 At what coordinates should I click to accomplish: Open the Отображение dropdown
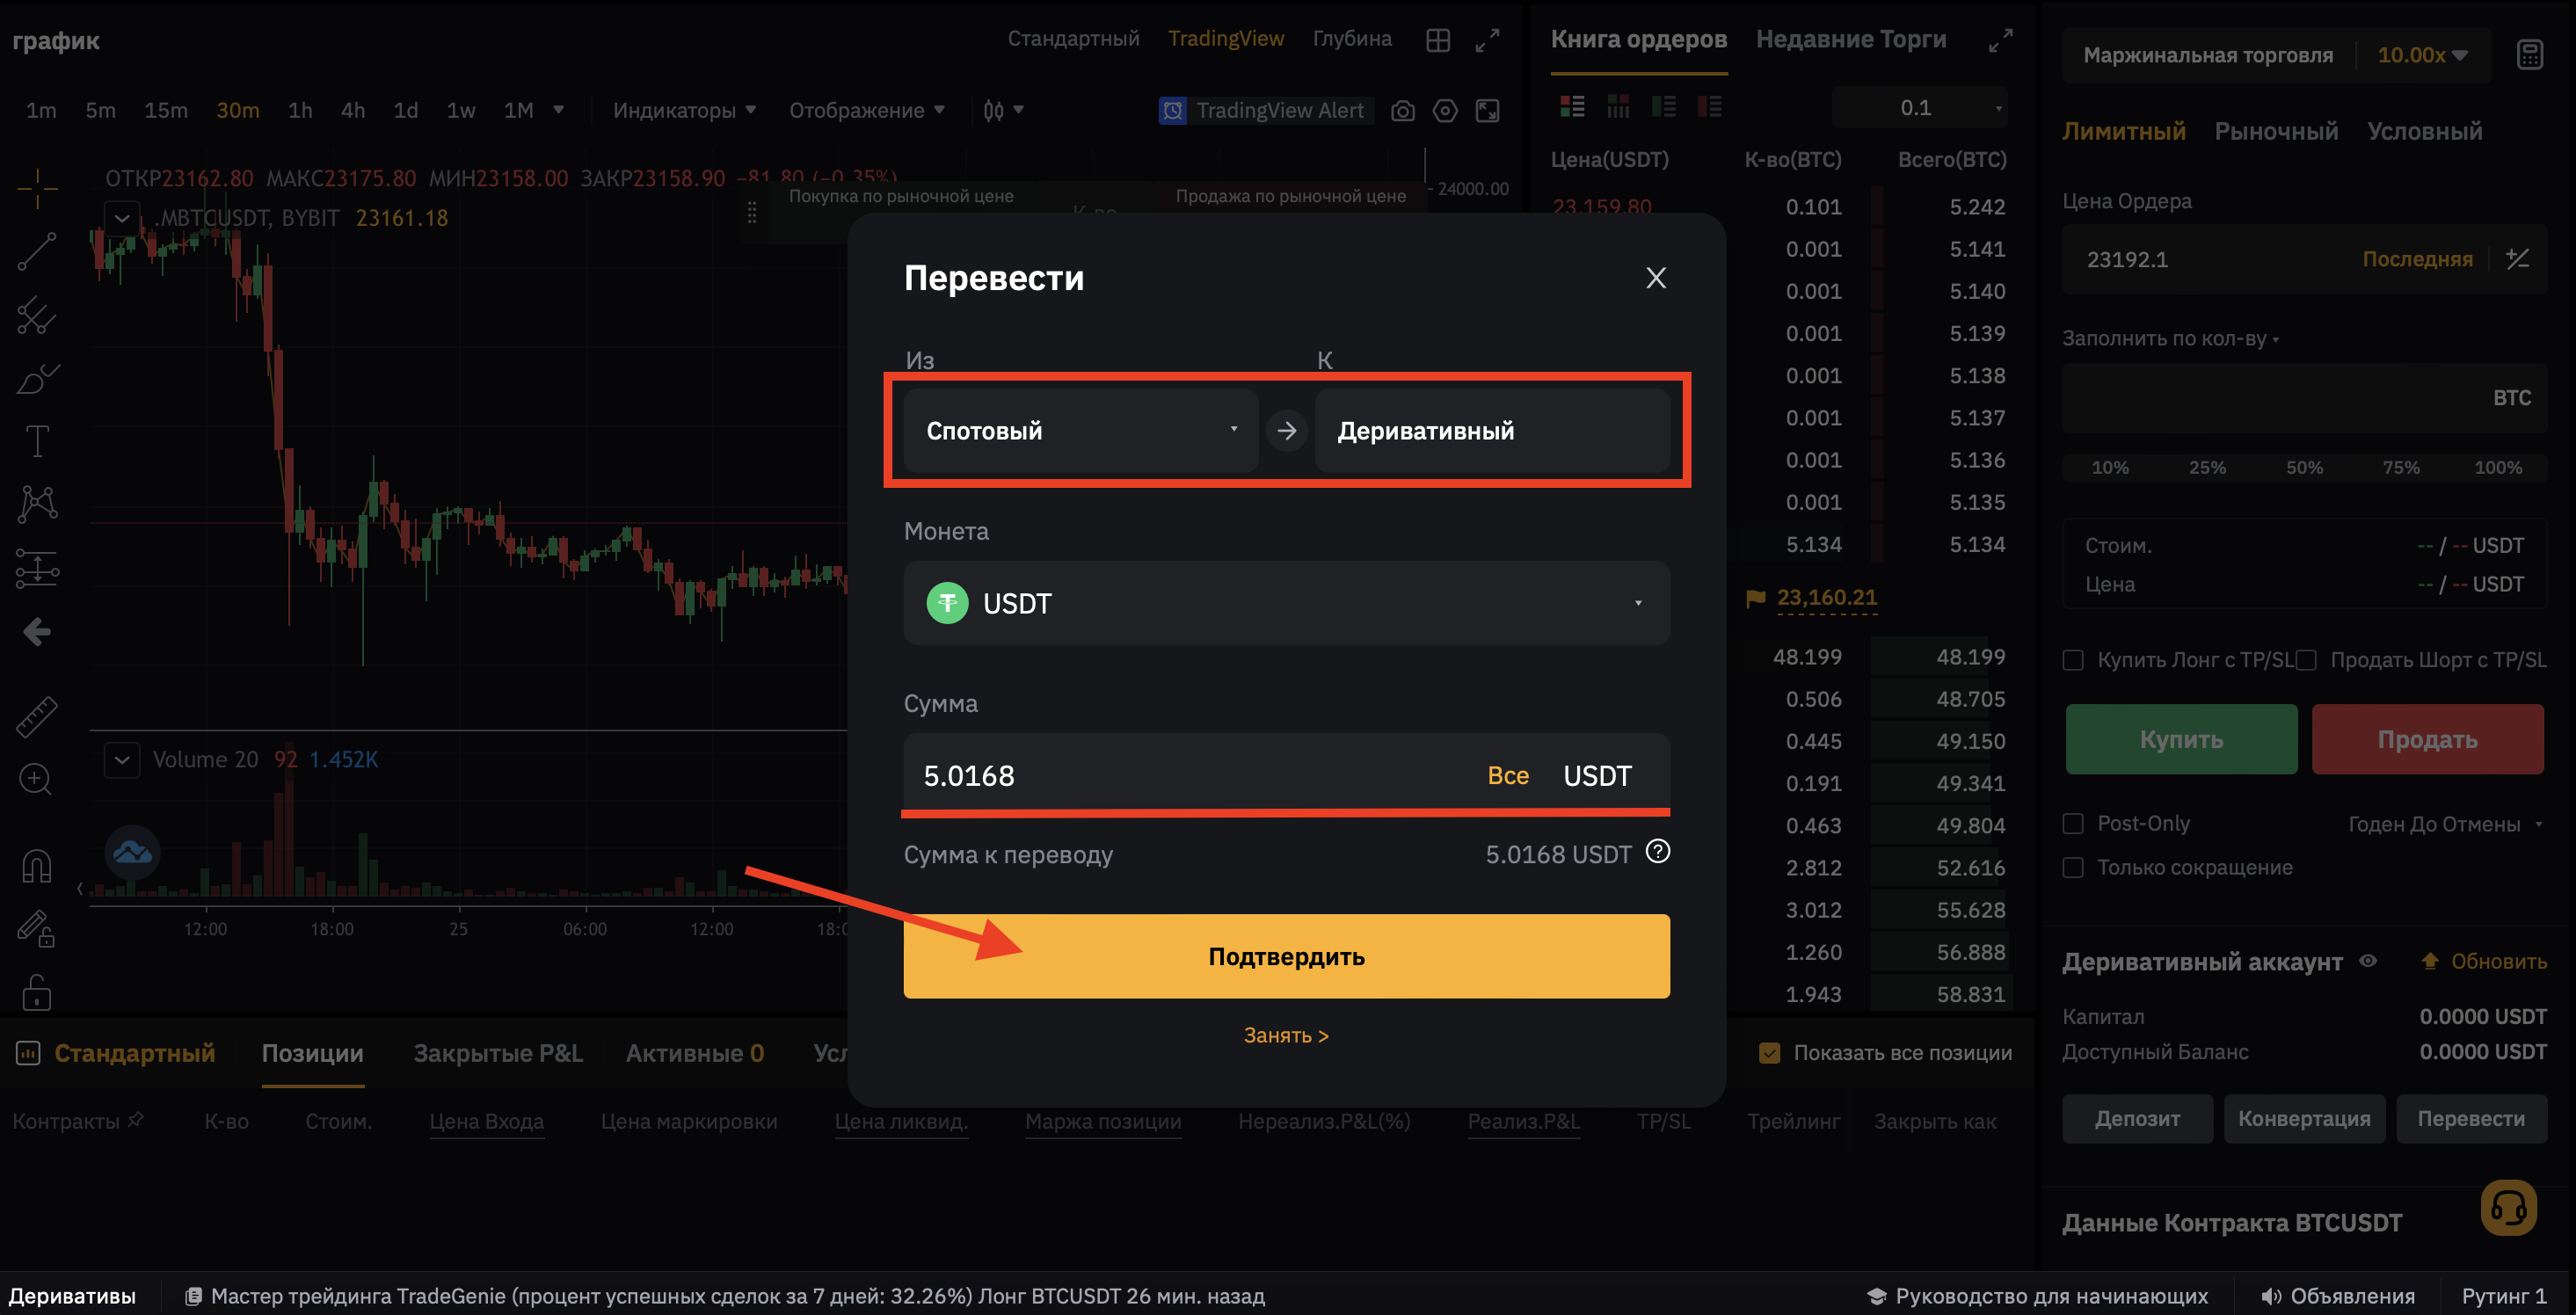866,110
